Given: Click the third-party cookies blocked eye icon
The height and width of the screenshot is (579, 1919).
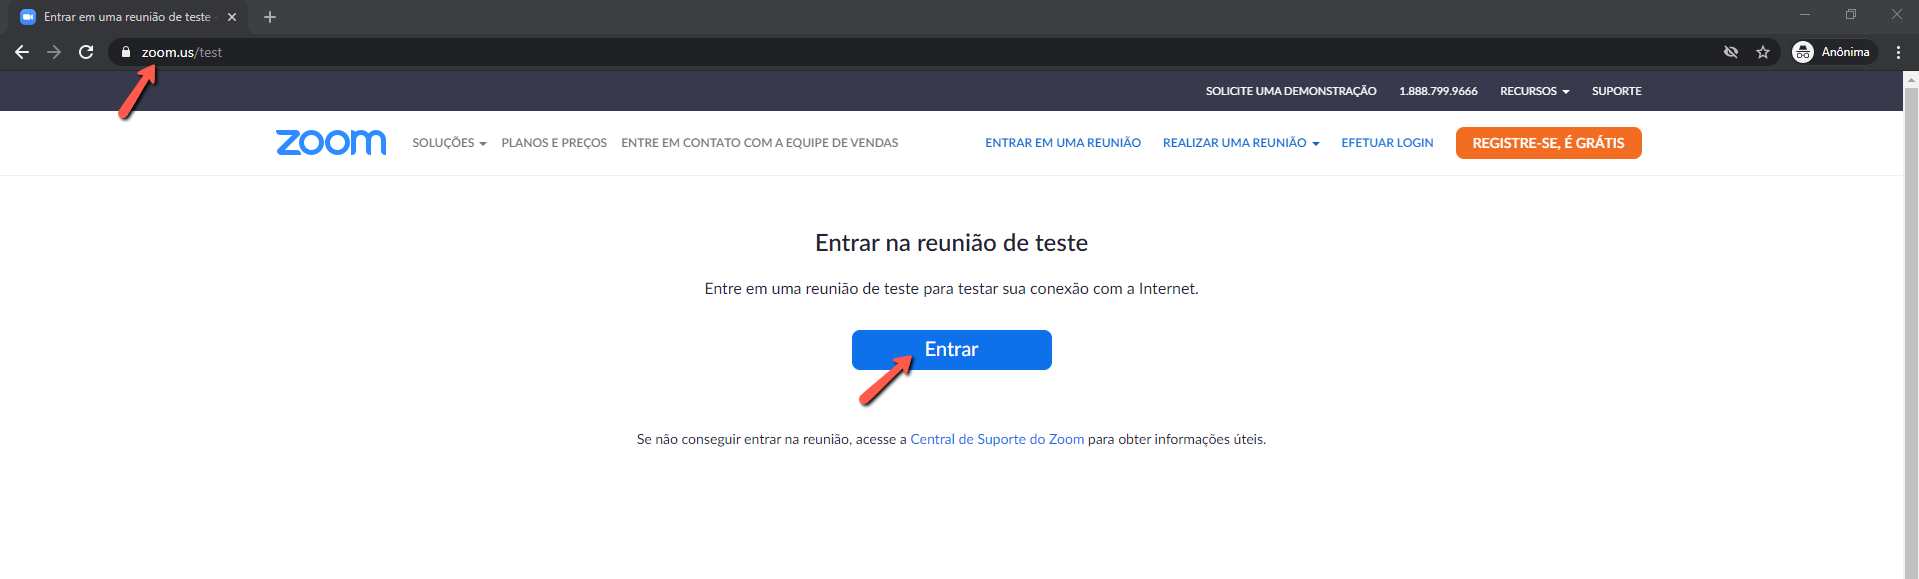Looking at the screenshot, I should [1731, 52].
